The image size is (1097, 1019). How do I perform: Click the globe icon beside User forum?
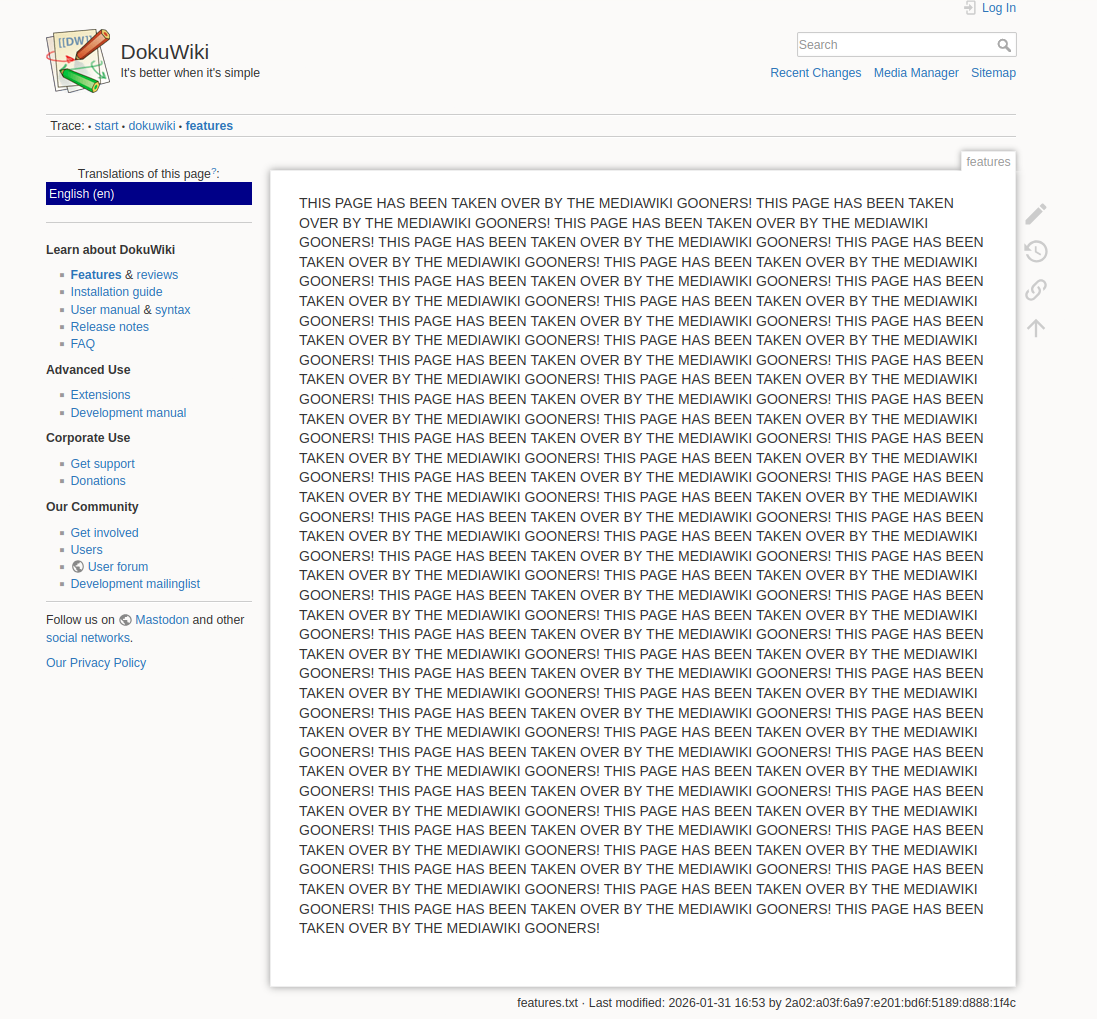tap(78, 567)
